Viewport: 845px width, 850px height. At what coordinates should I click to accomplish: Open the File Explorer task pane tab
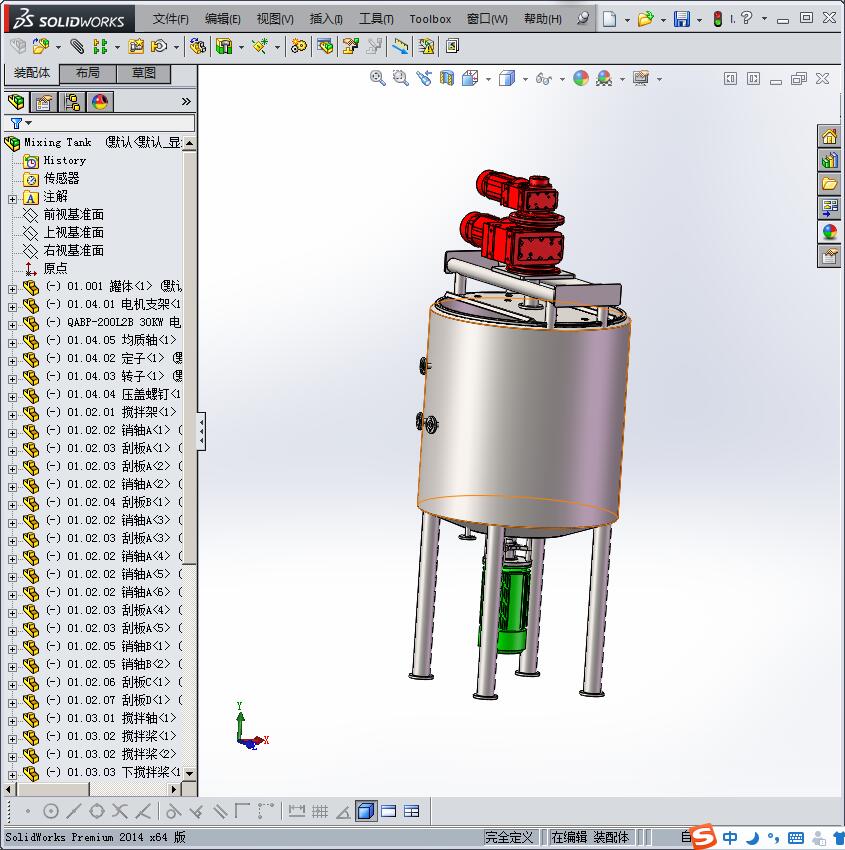pyautogui.click(x=829, y=184)
